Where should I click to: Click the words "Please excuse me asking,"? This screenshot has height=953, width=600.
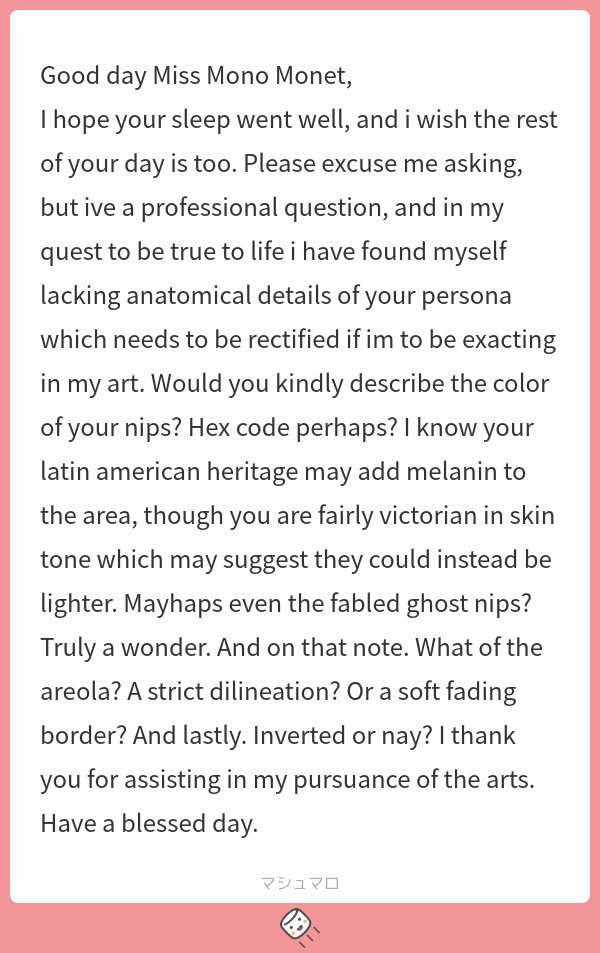pos(383,164)
